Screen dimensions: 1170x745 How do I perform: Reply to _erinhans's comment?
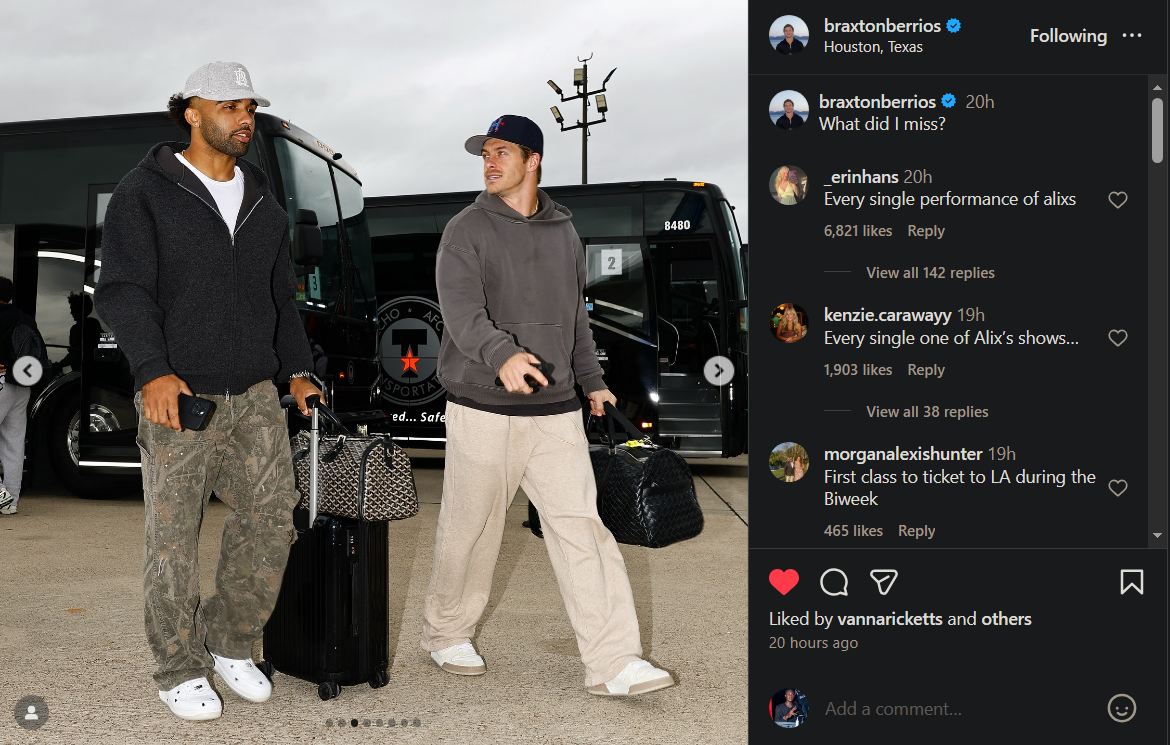coord(925,231)
